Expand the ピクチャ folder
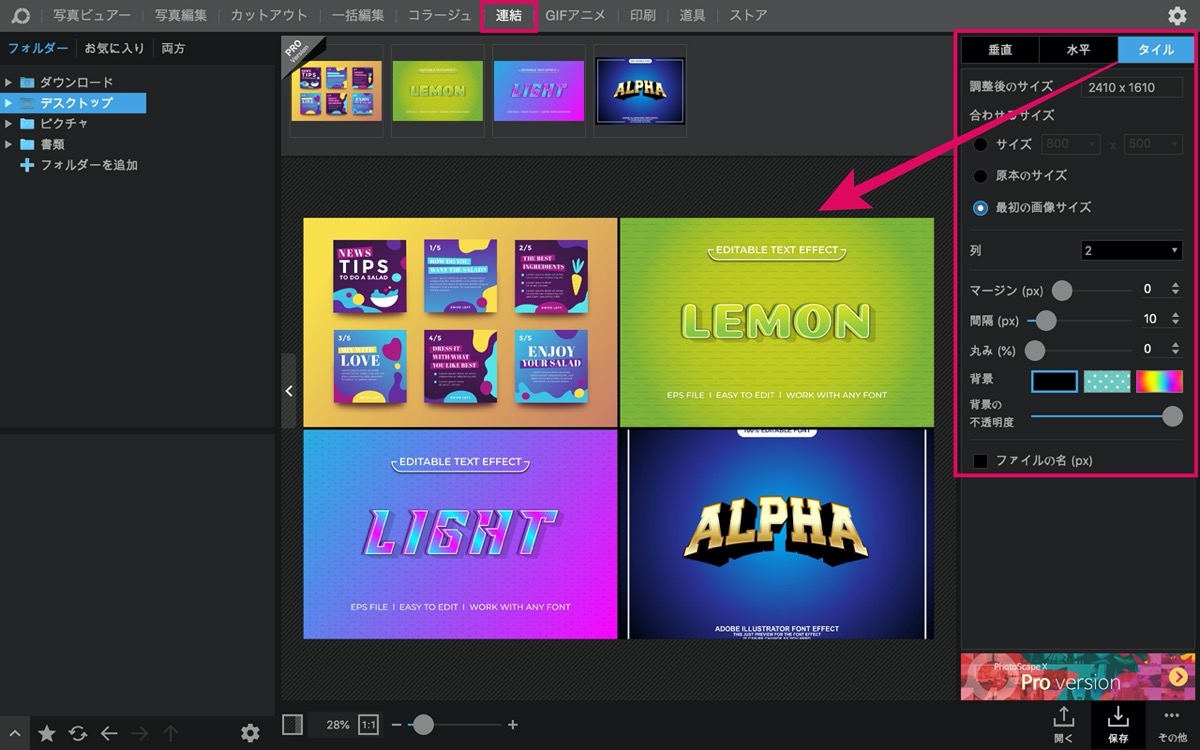 9,124
